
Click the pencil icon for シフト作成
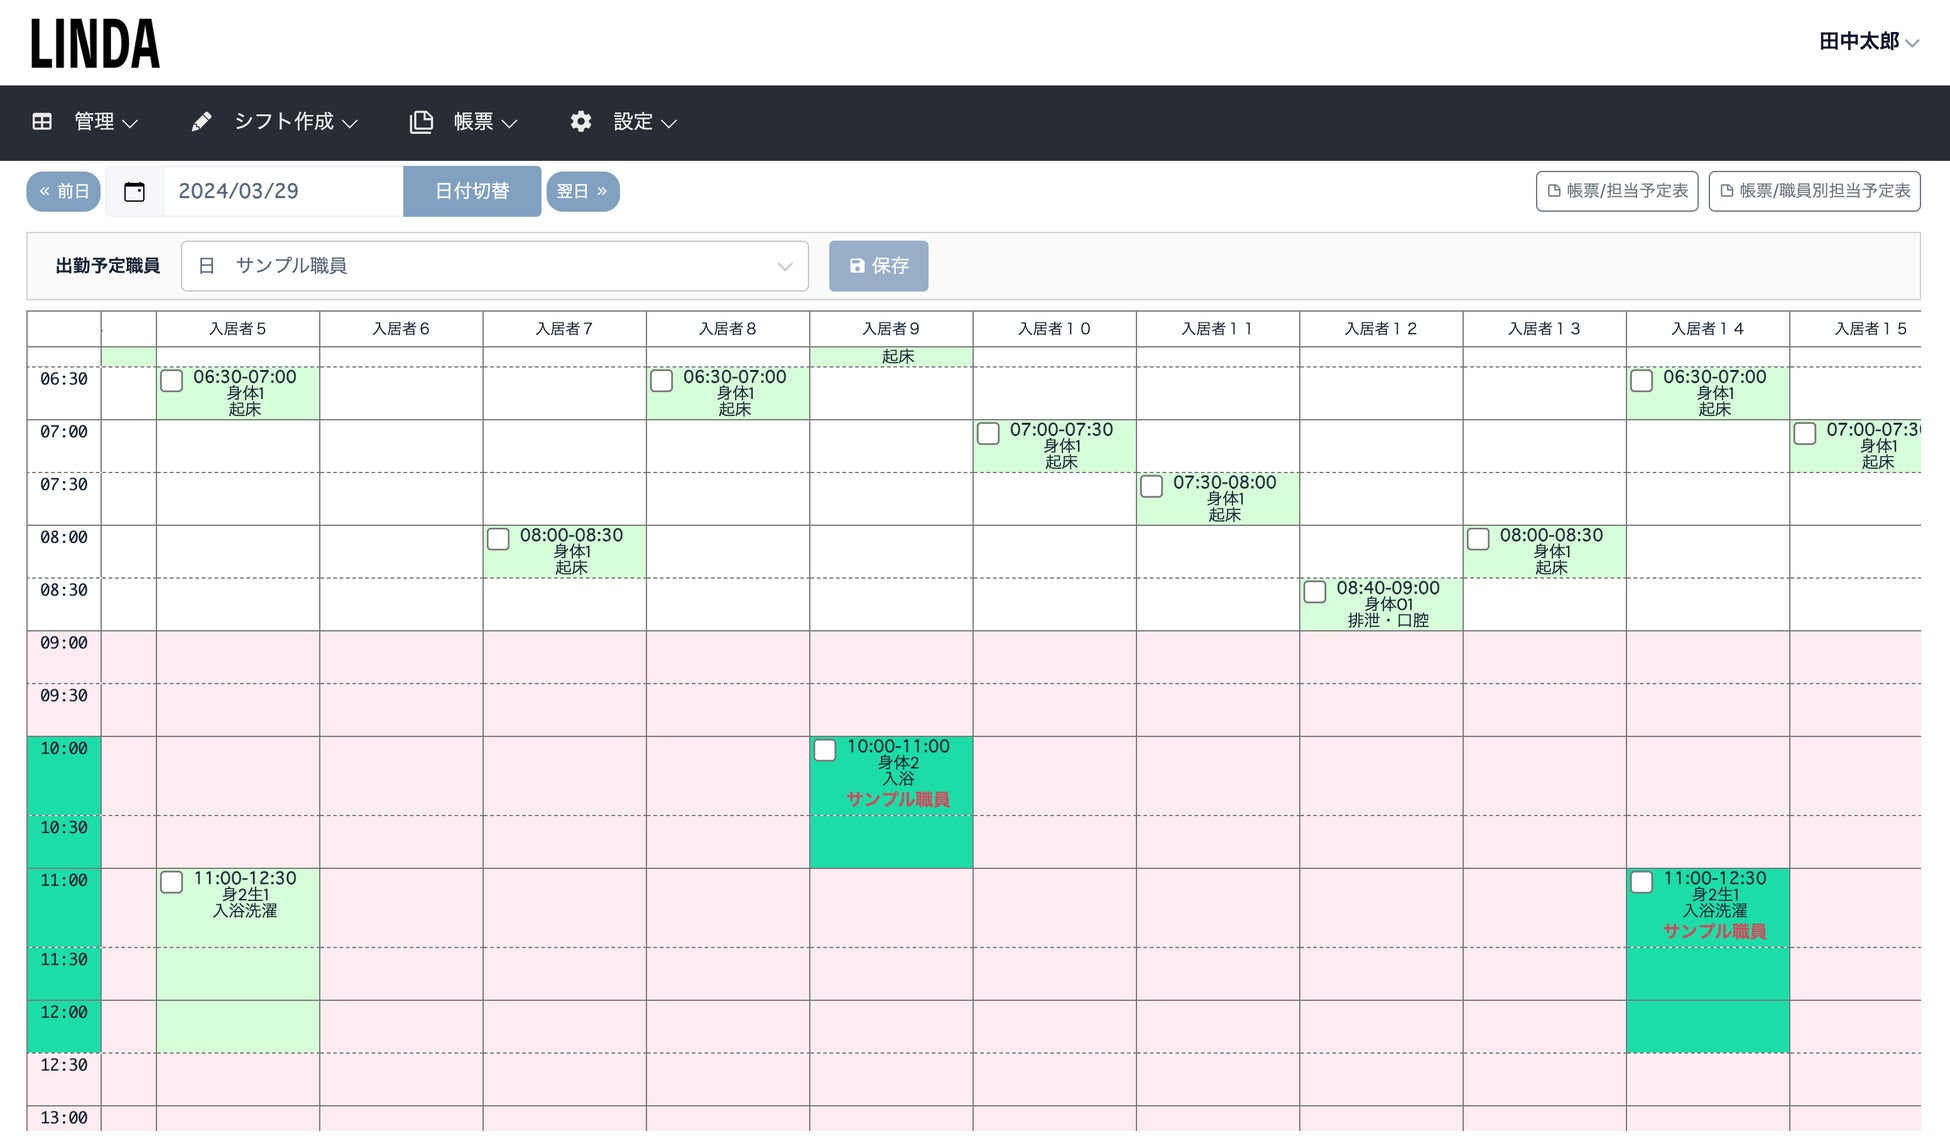(x=201, y=122)
